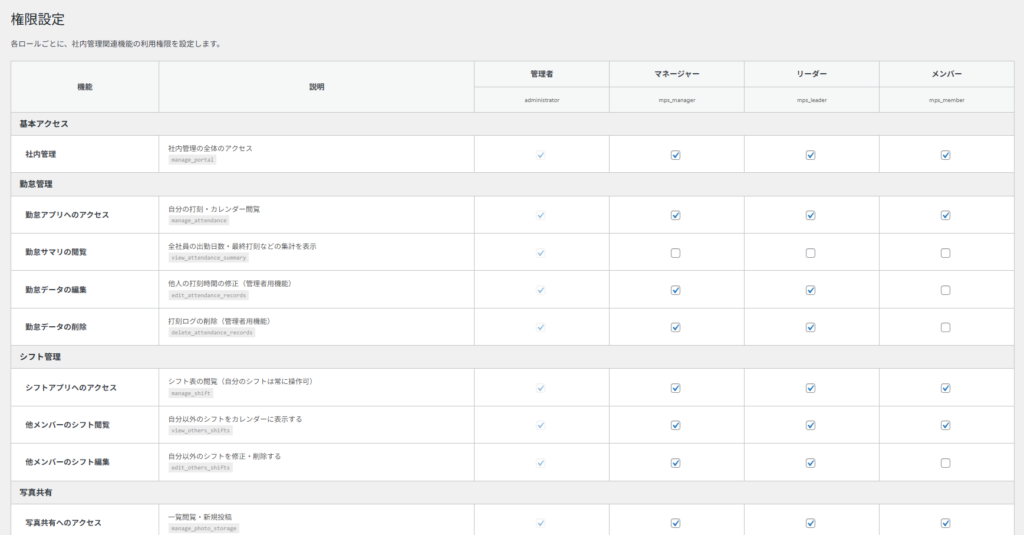Click the マネージャー column header

676,74
